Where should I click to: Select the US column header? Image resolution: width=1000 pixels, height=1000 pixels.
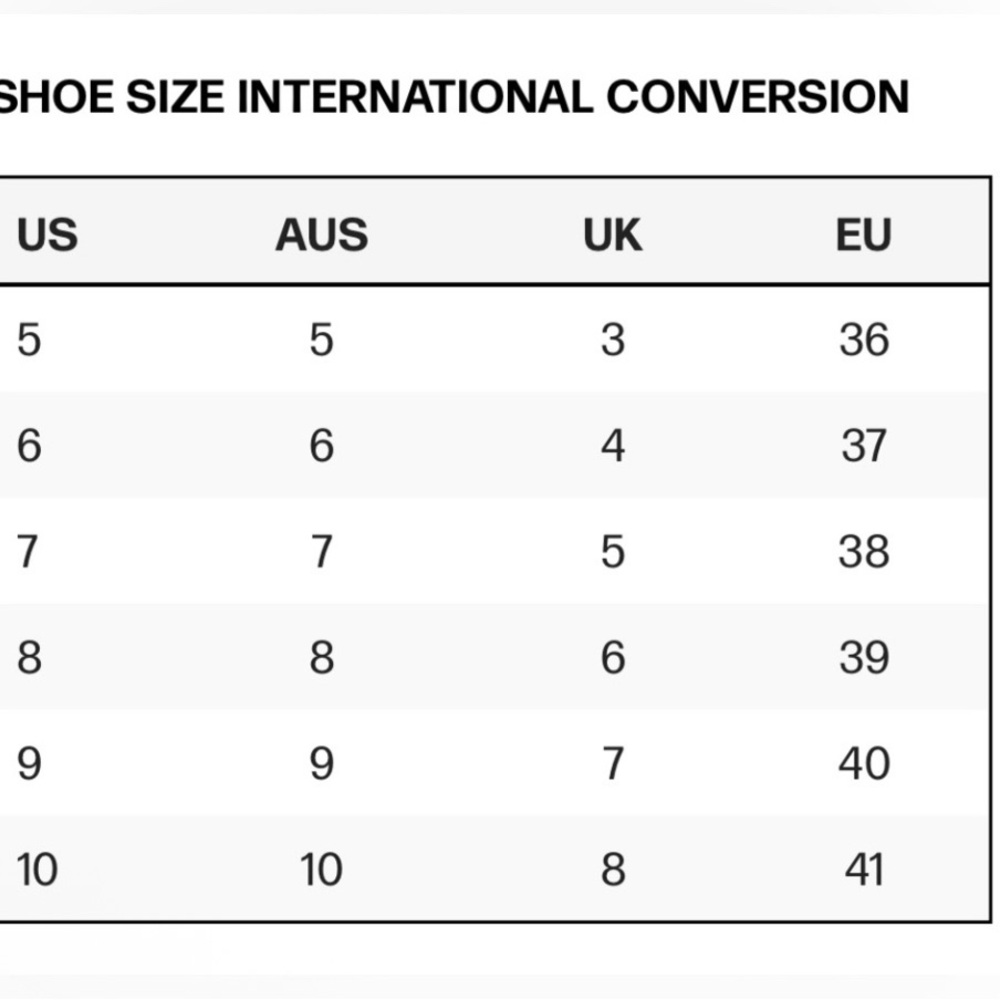coord(47,235)
